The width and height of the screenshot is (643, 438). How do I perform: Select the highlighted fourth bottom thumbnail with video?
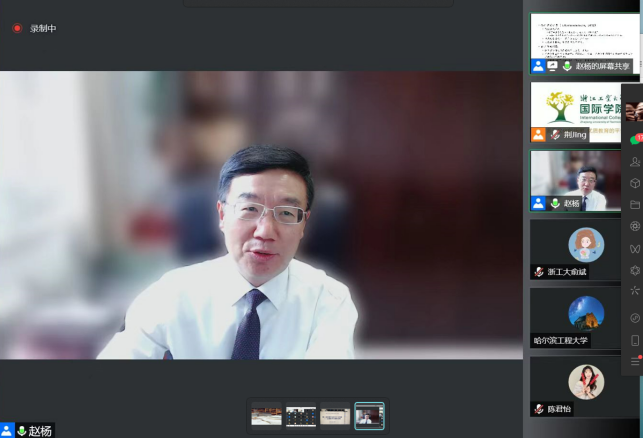[x=369, y=416]
